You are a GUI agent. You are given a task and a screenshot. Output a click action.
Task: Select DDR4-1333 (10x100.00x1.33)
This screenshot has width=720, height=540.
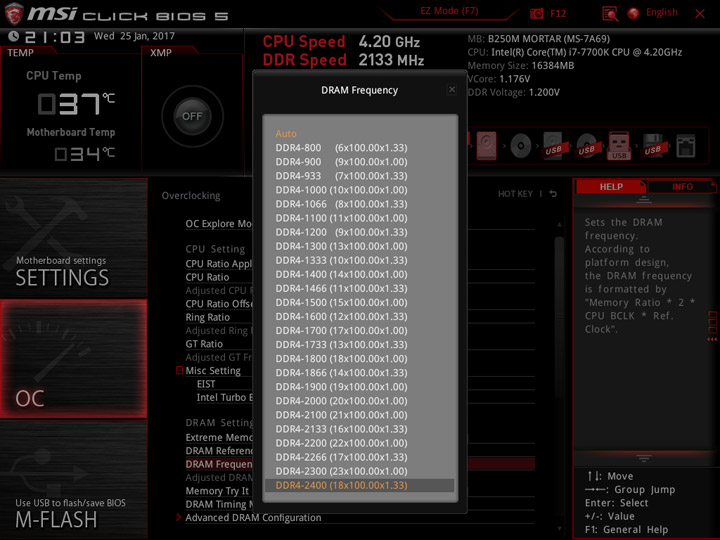coord(341,260)
